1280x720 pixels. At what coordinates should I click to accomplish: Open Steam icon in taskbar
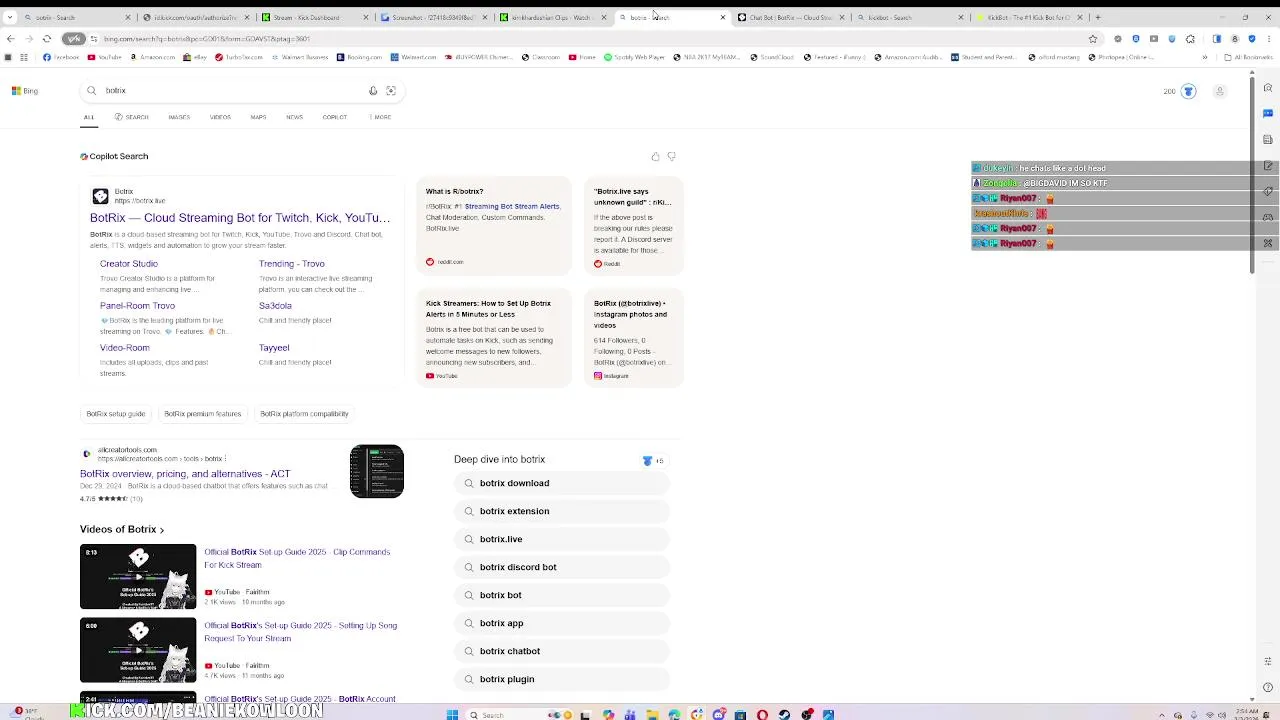click(x=784, y=714)
